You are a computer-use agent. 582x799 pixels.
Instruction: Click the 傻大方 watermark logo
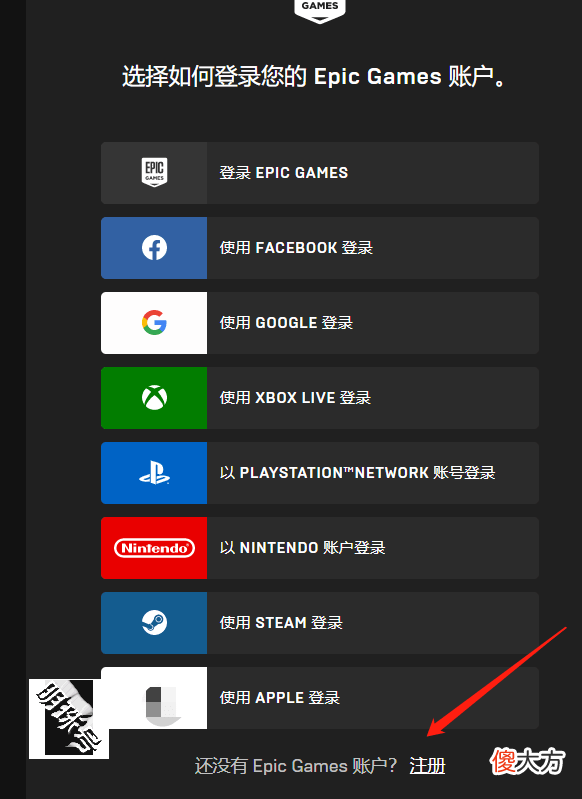(527, 762)
